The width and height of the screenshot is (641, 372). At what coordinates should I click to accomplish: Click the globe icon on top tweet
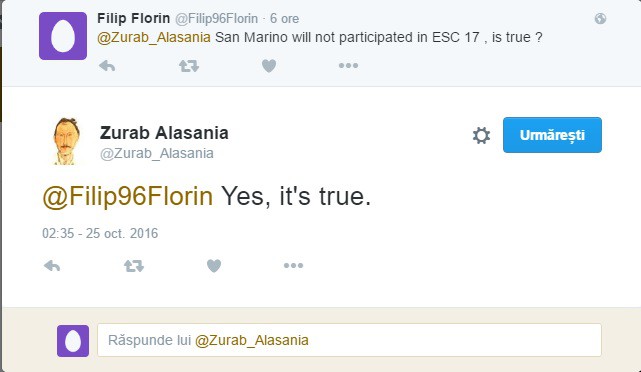coord(600,18)
